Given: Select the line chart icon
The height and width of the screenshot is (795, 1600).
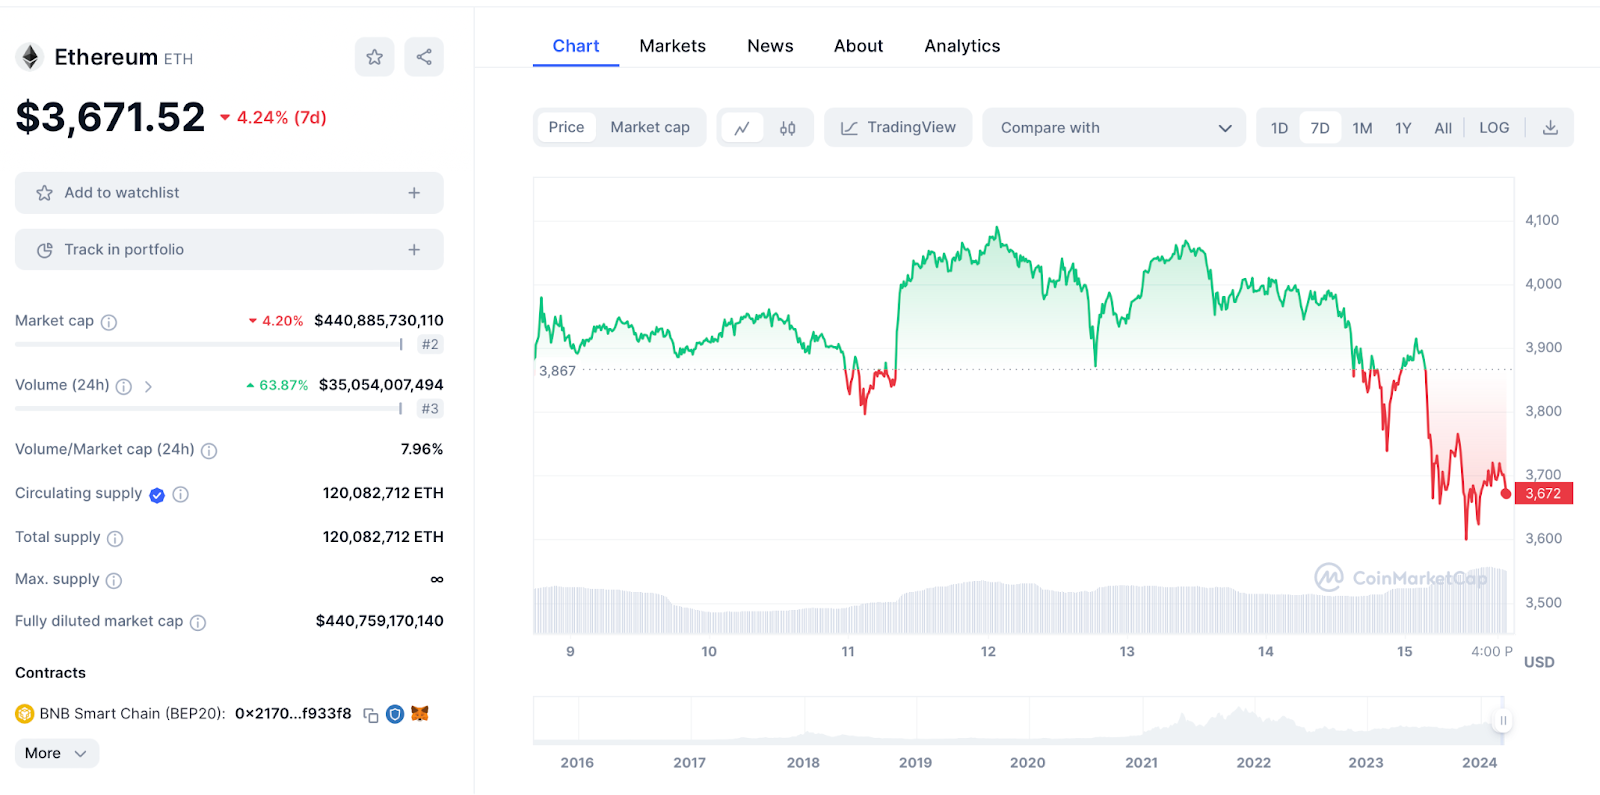Looking at the screenshot, I should pos(742,128).
